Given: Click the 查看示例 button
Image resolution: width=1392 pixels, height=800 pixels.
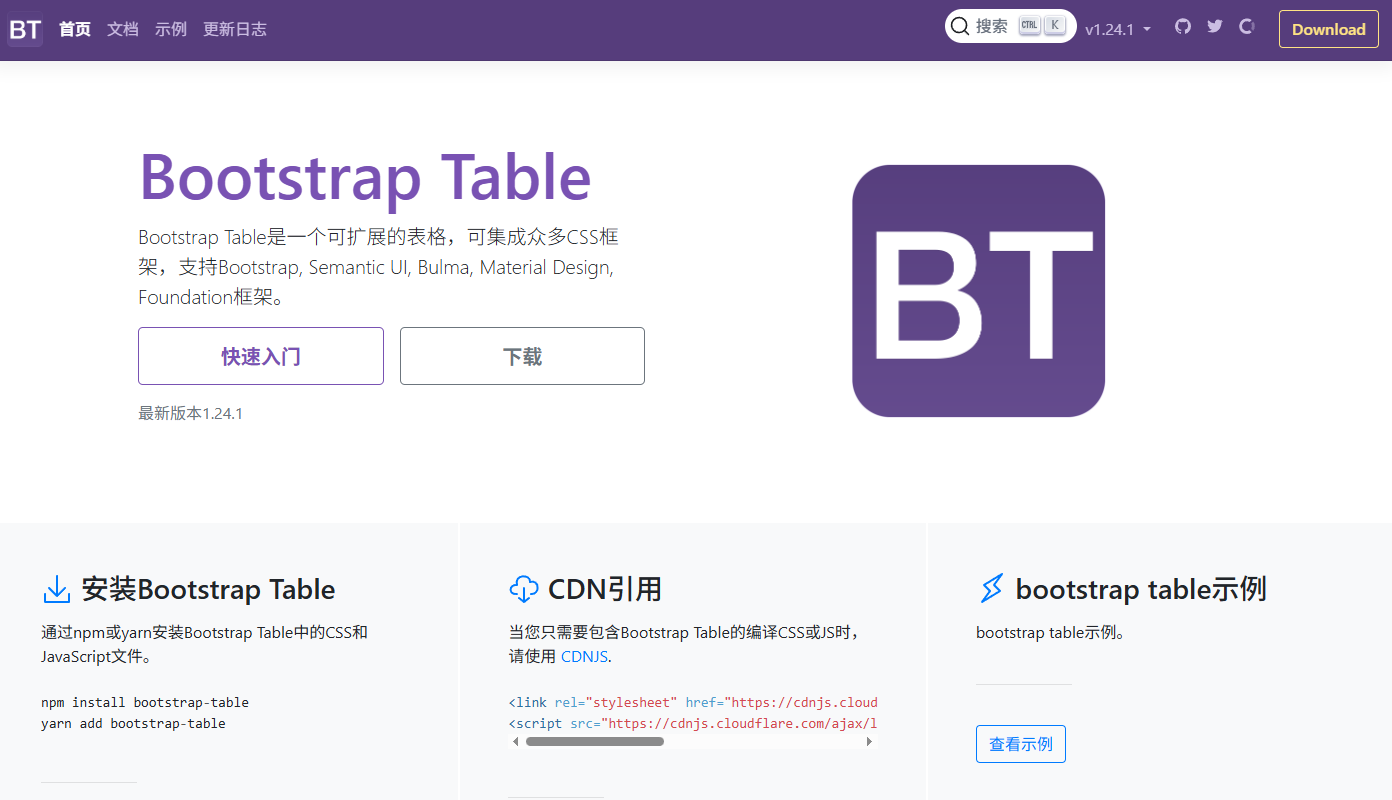Looking at the screenshot, I should click(x=1021, y=744).
